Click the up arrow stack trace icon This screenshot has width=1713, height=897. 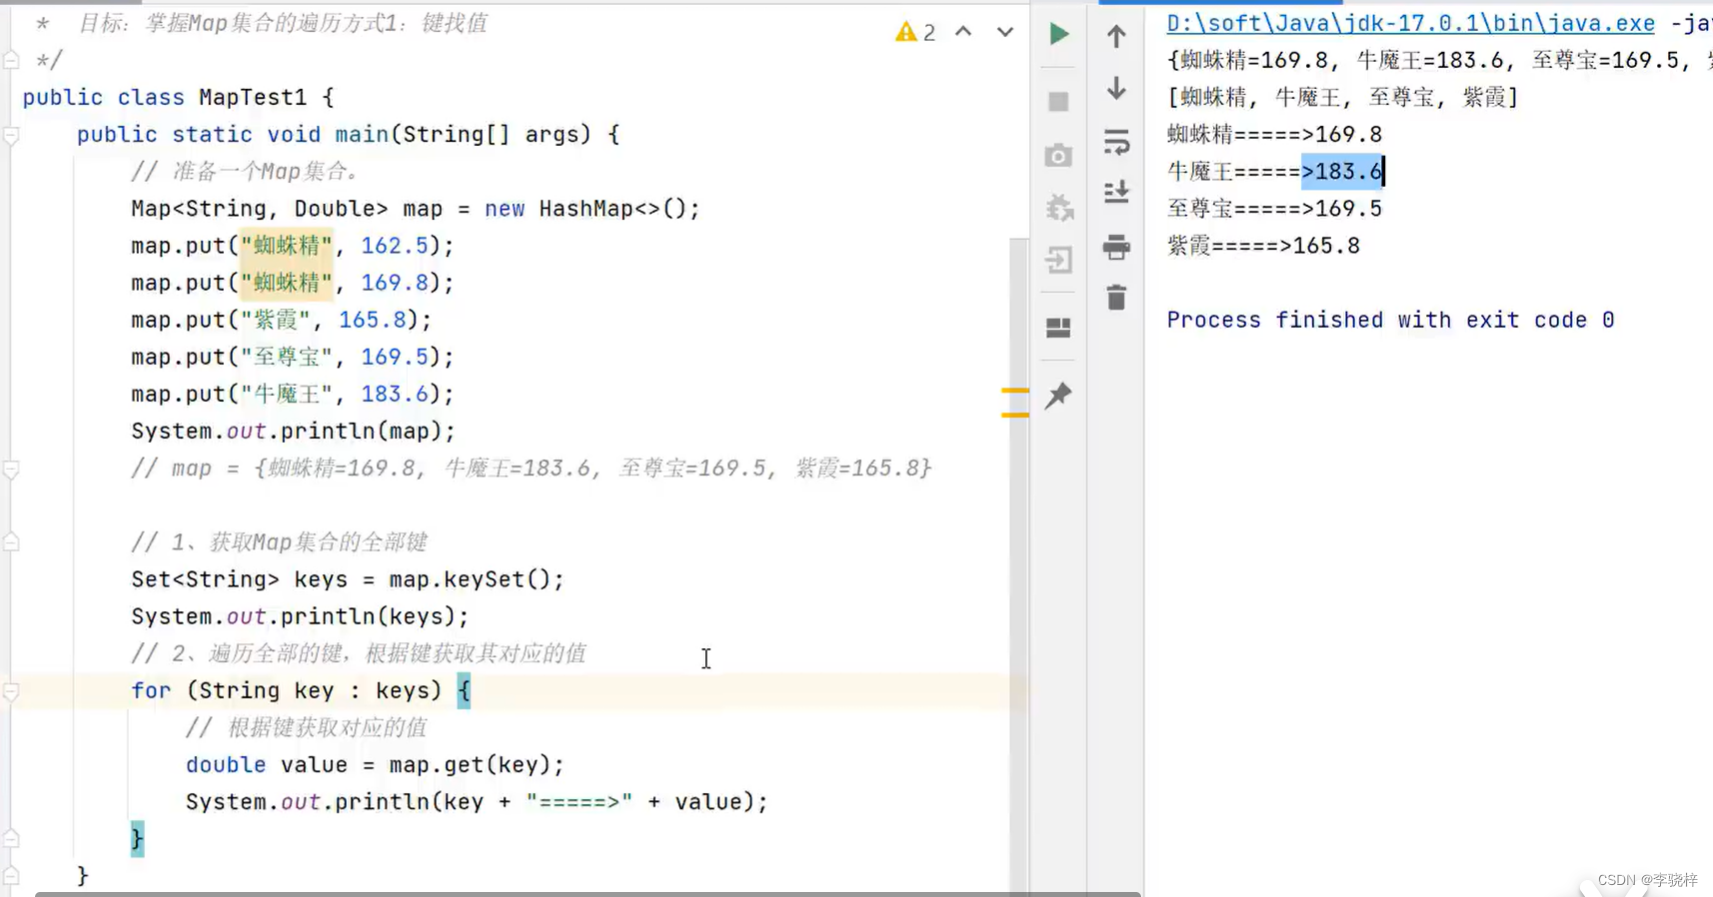(x=1117, y=36)
